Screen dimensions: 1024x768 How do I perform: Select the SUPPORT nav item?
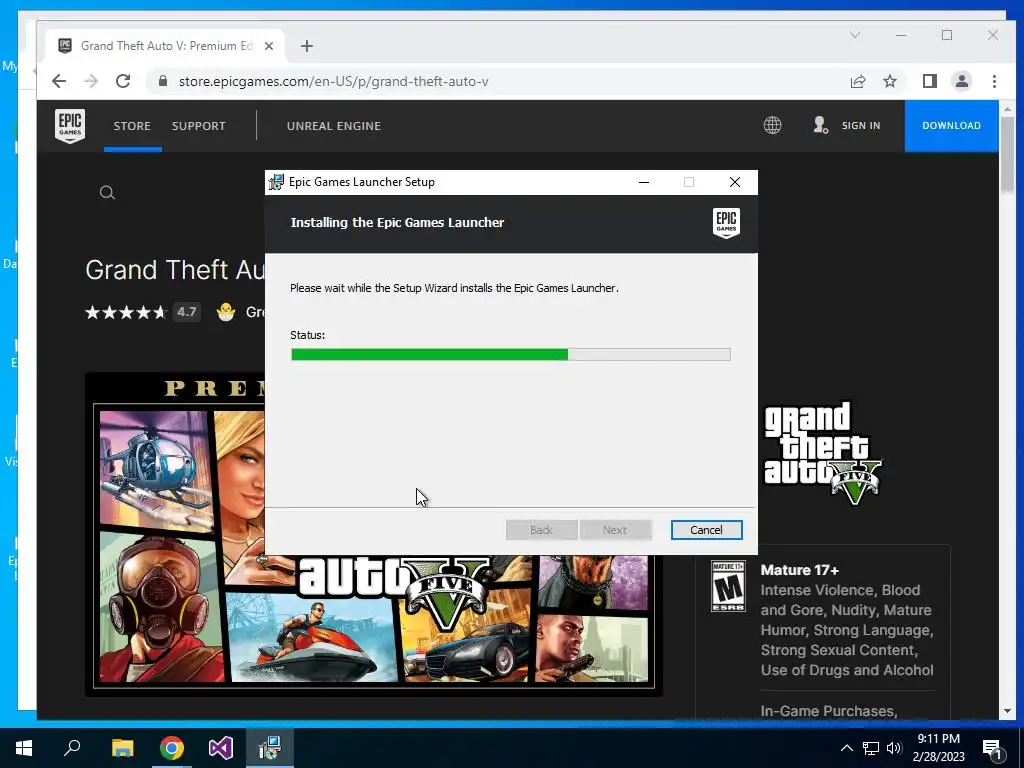[x=199, y=126]
